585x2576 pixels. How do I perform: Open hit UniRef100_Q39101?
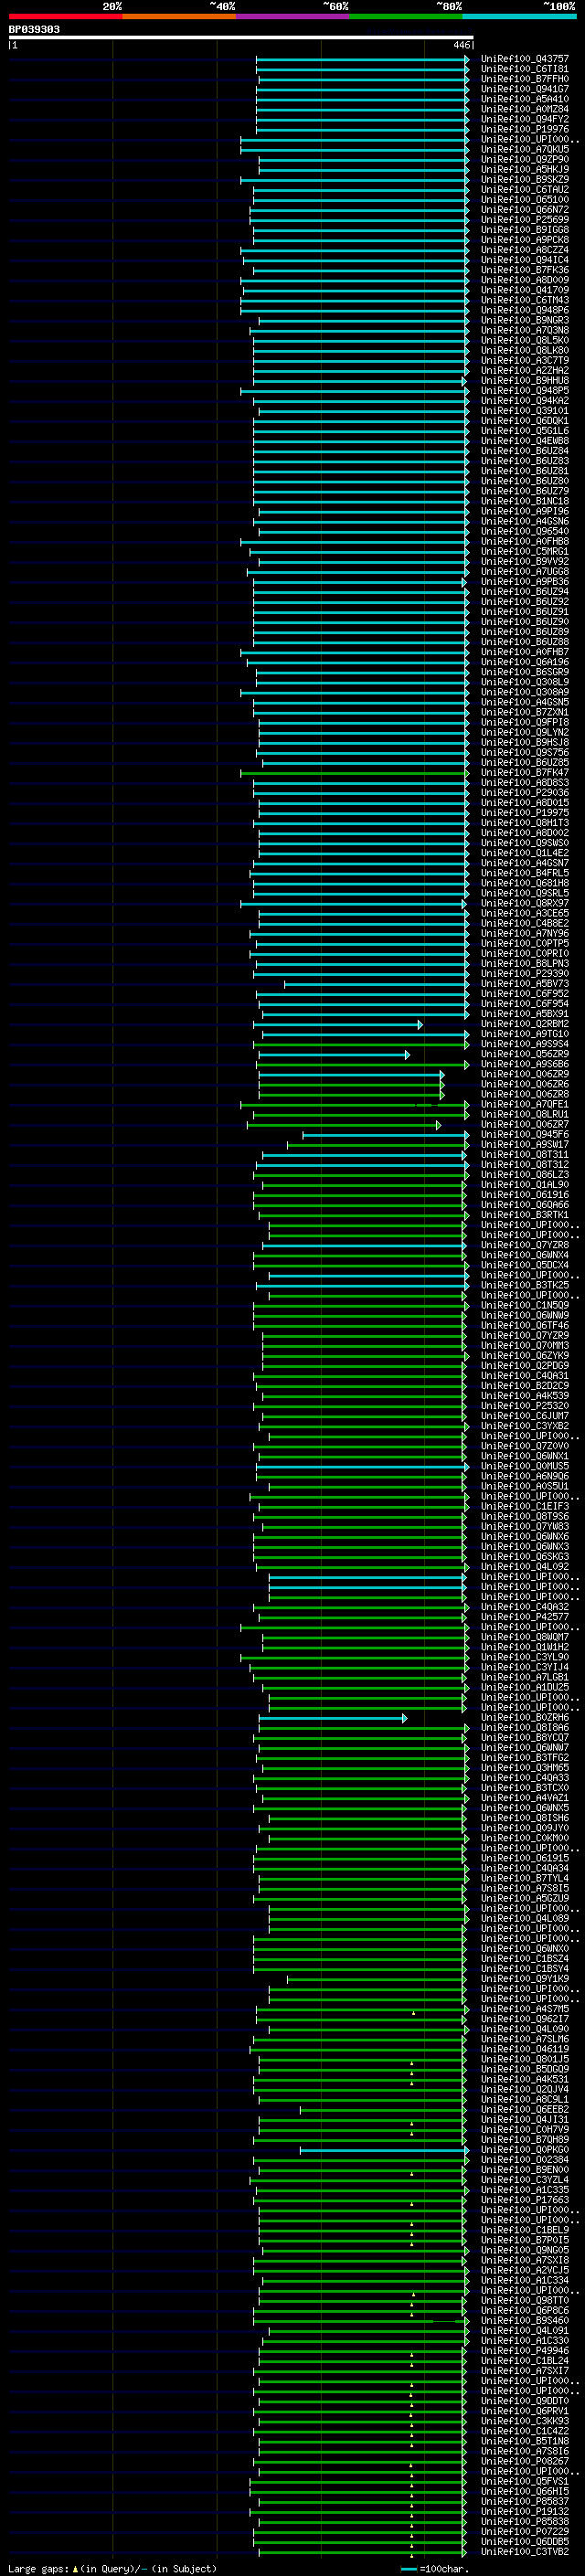point(525,411)
